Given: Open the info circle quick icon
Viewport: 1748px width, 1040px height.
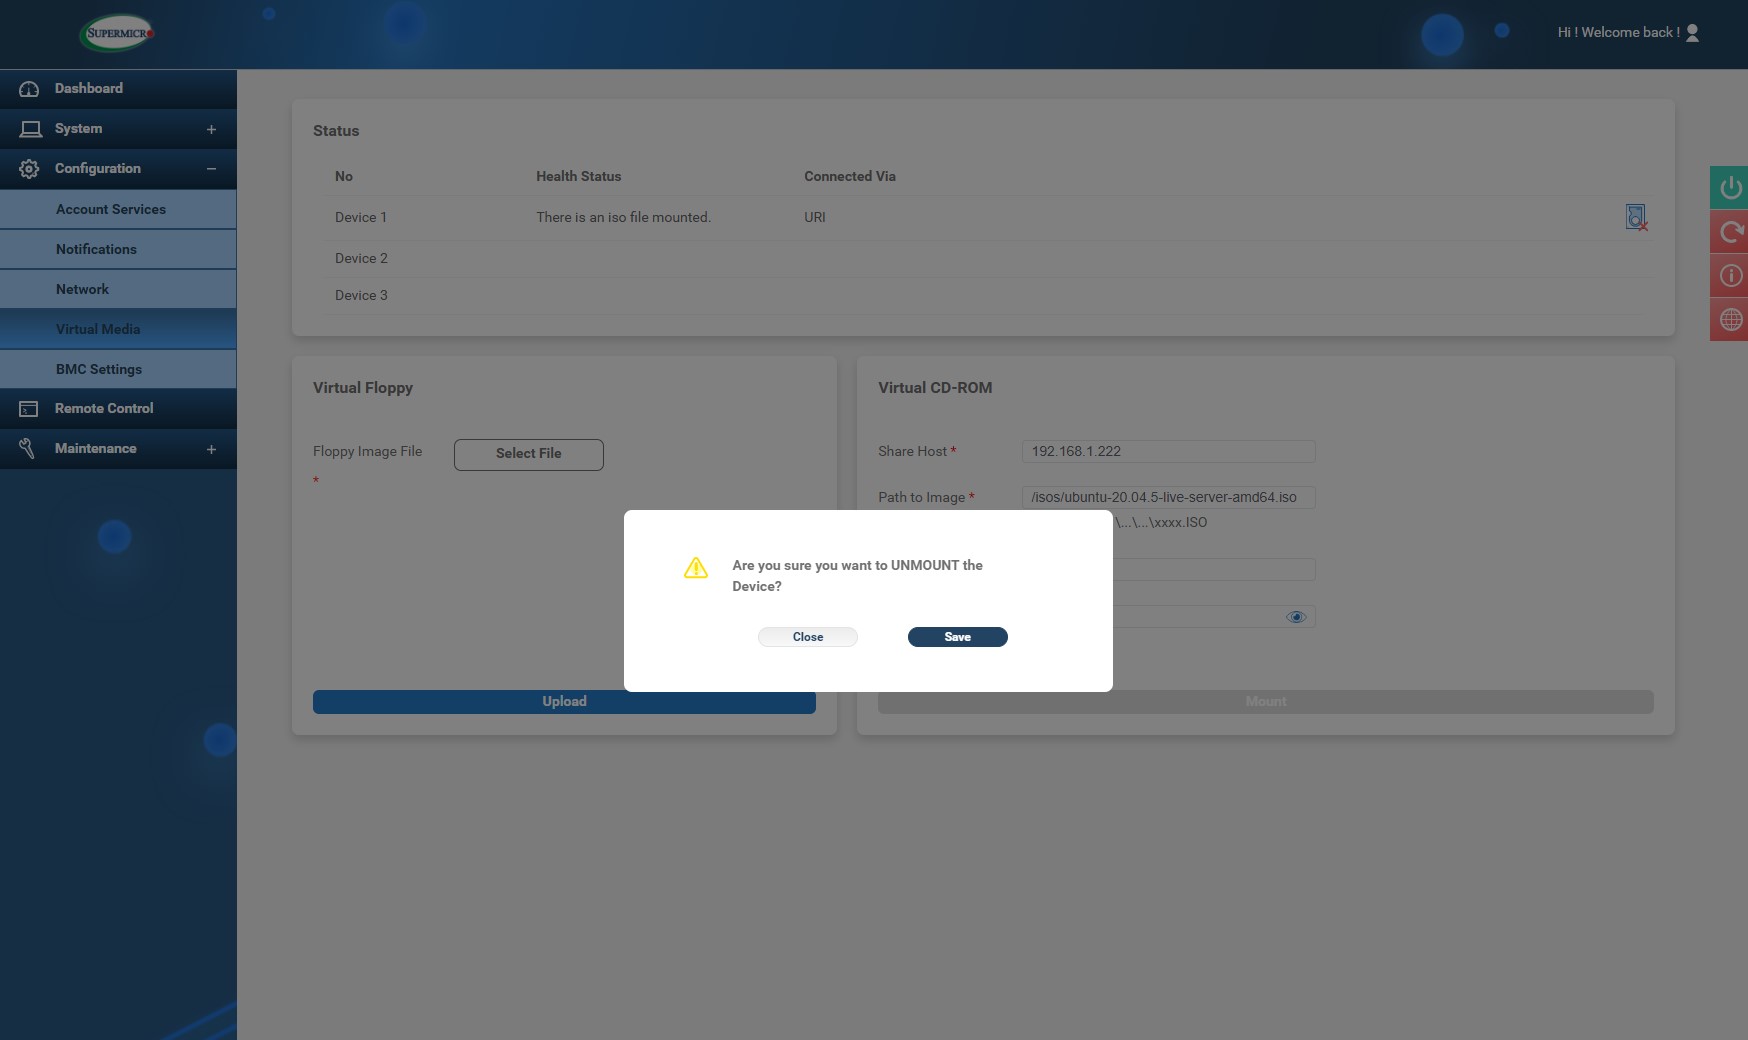Looking at the screenshot, I should click(1730, 276).
